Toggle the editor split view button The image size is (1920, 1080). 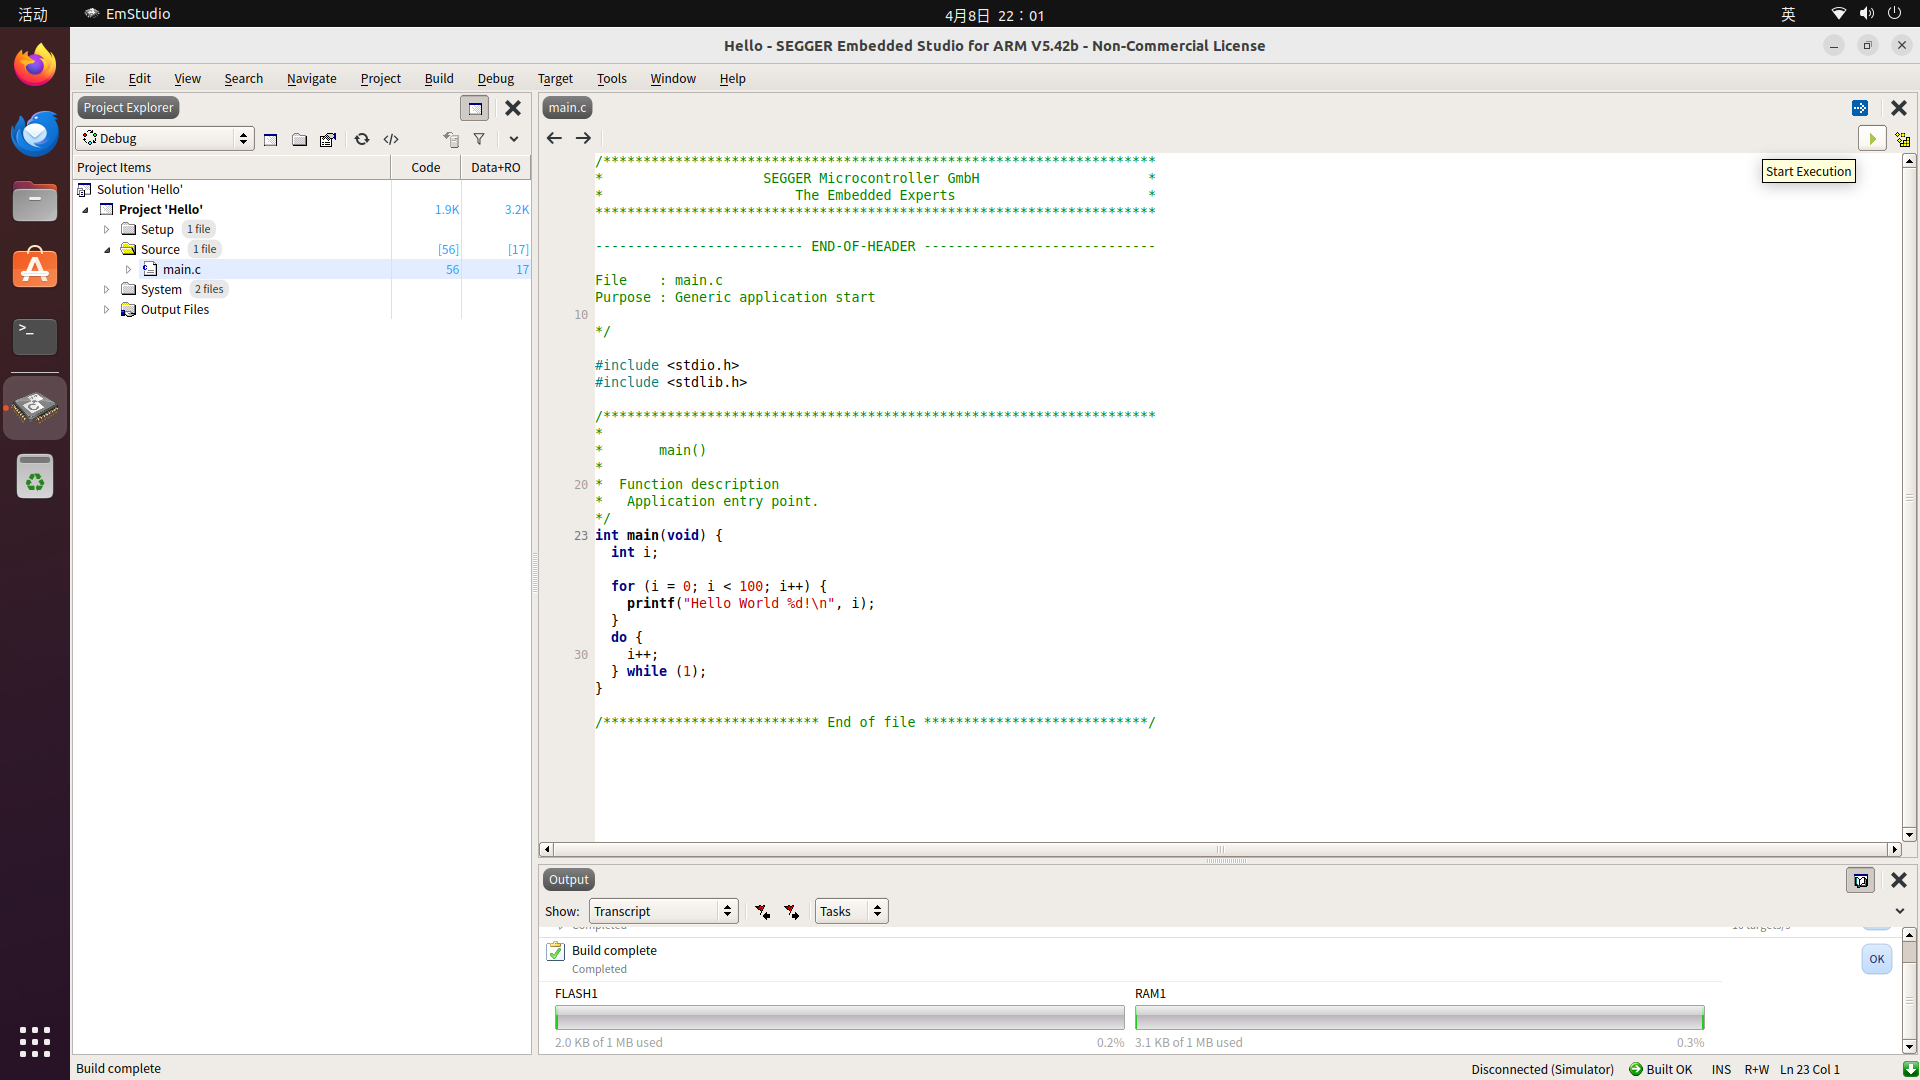click(1860, 108)
